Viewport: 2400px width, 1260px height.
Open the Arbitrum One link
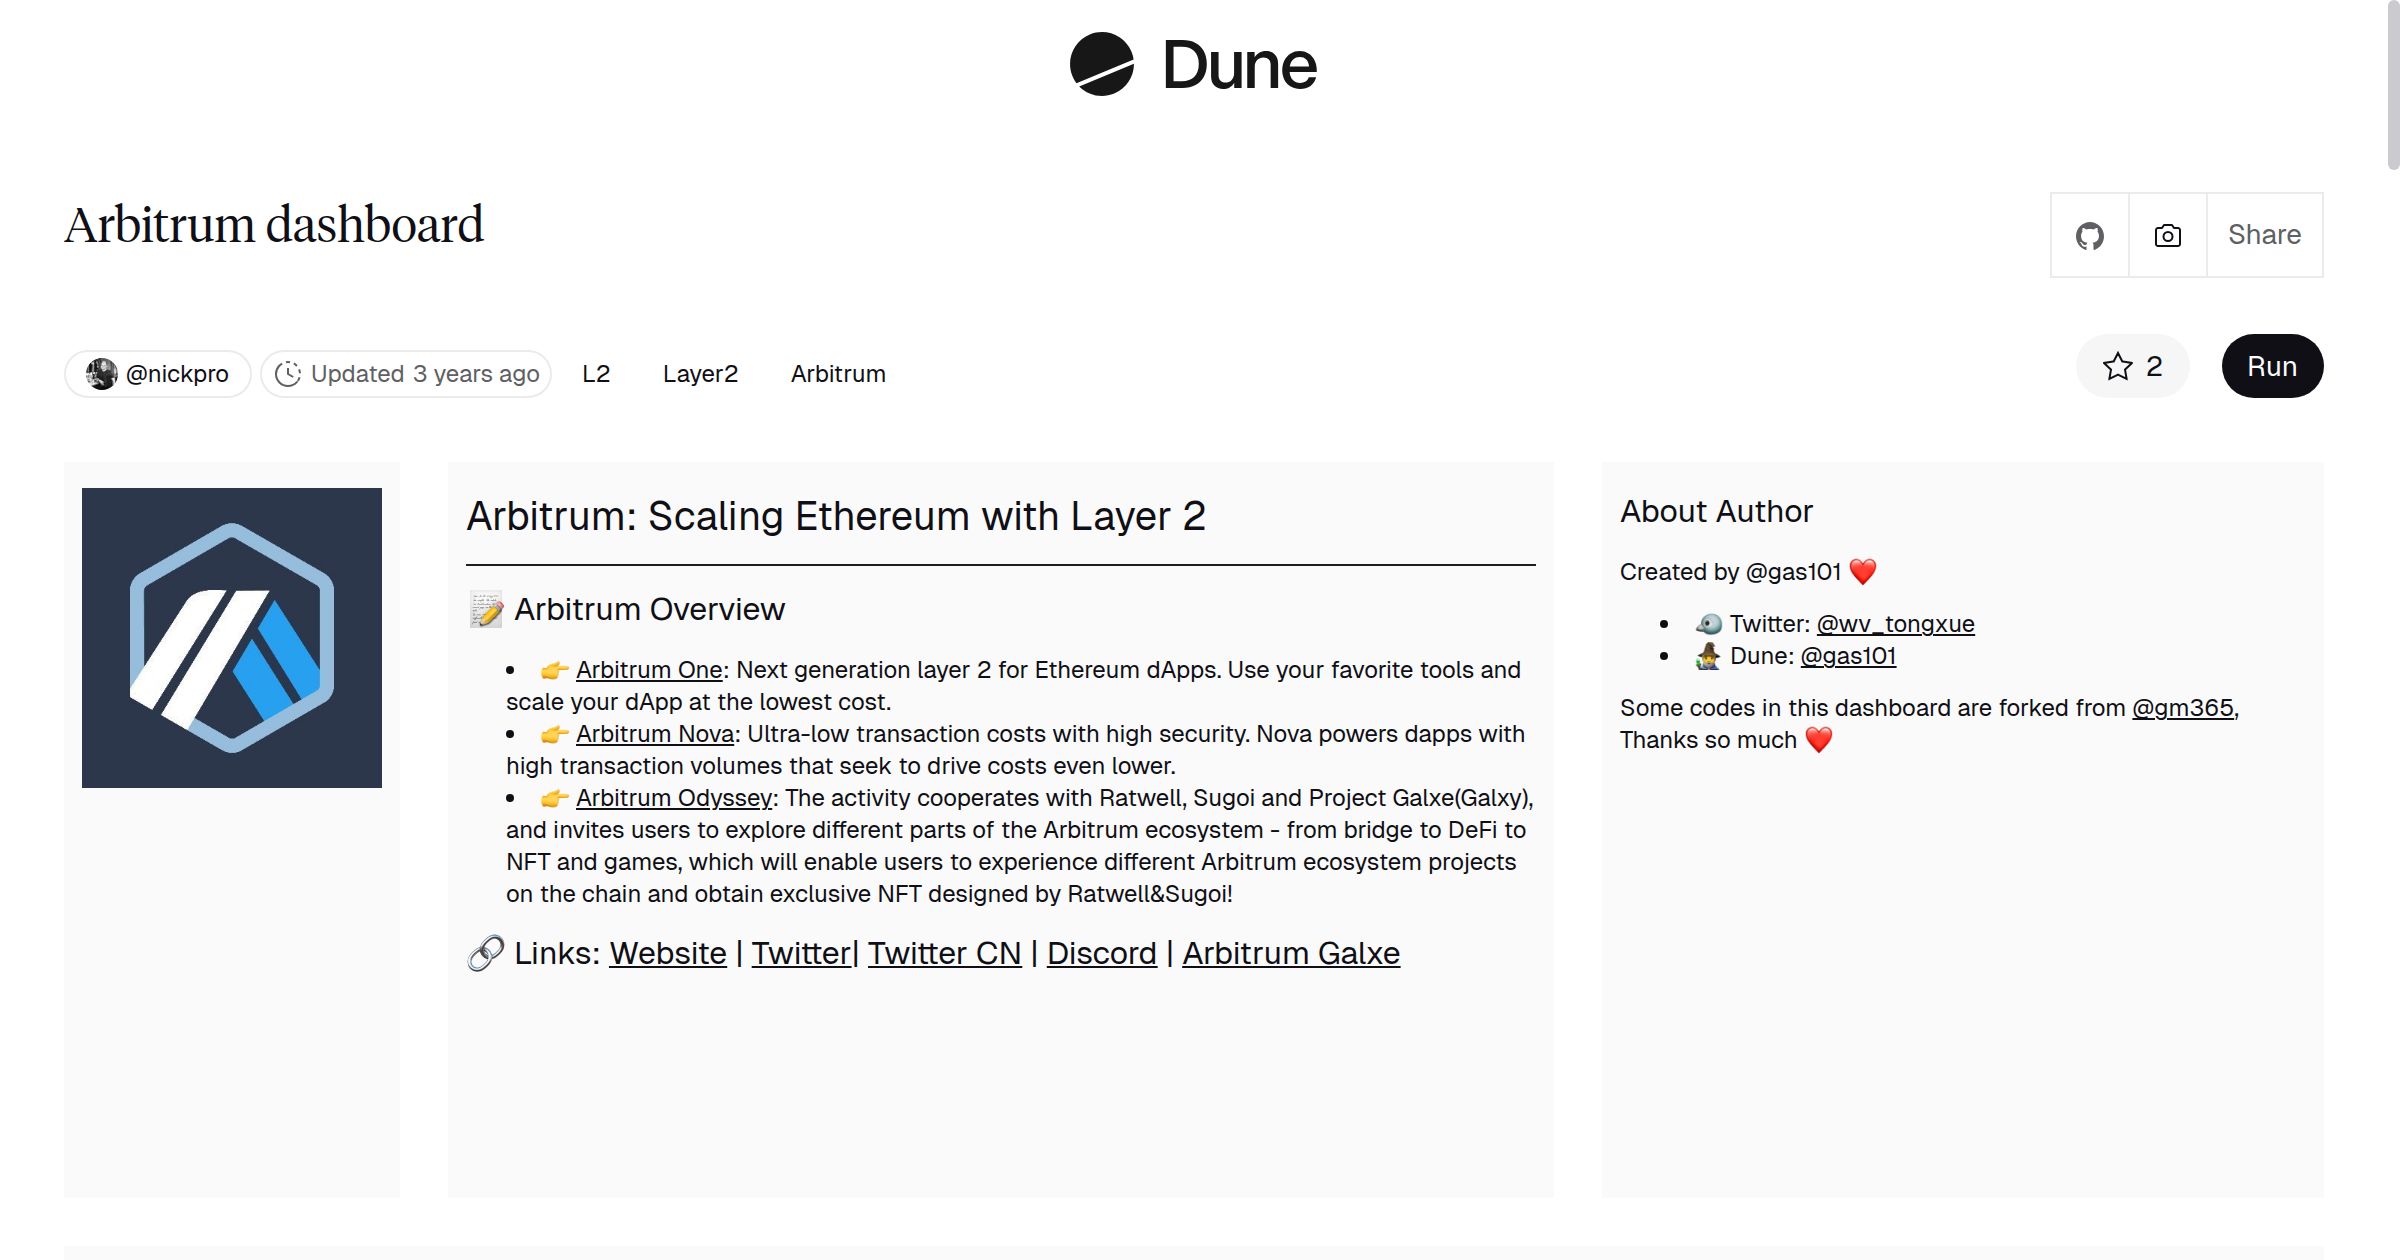[x=649, y=670]
